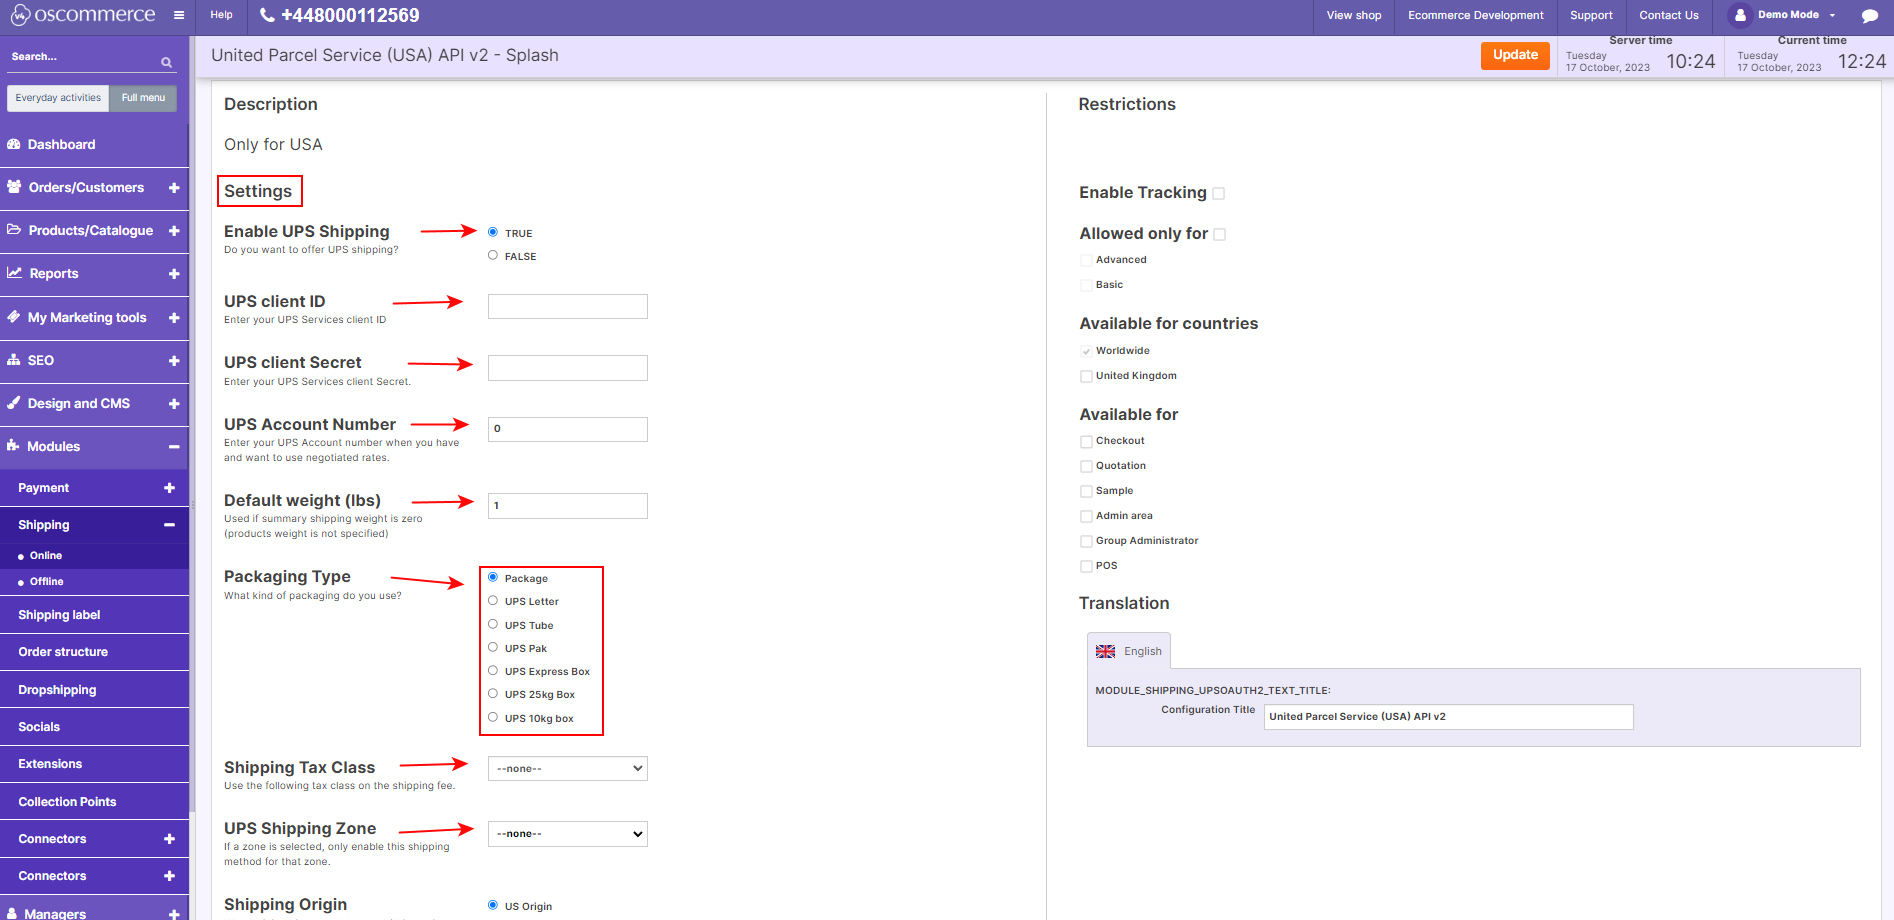Expand Payment plus expander

(169, 488)
